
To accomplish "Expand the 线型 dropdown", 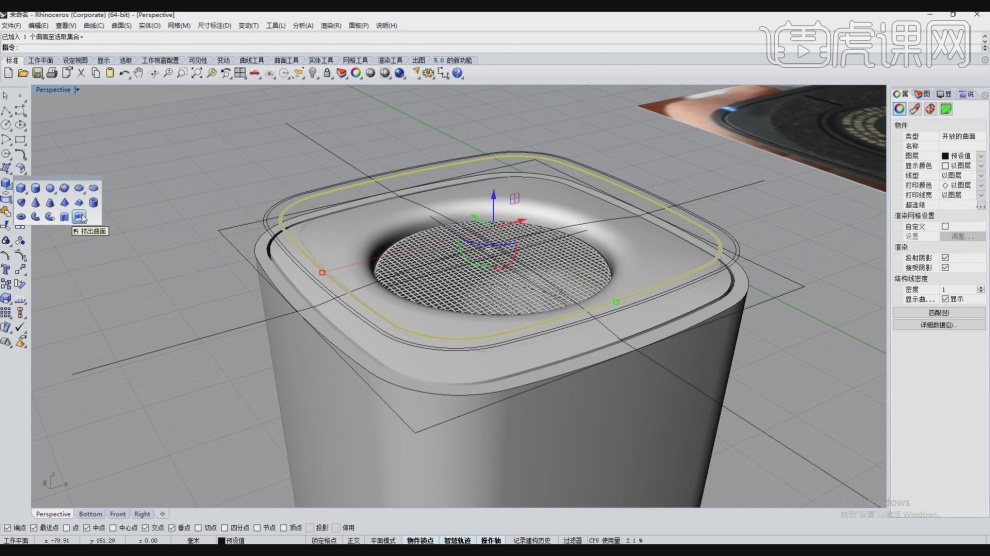I will coord(981,175).
